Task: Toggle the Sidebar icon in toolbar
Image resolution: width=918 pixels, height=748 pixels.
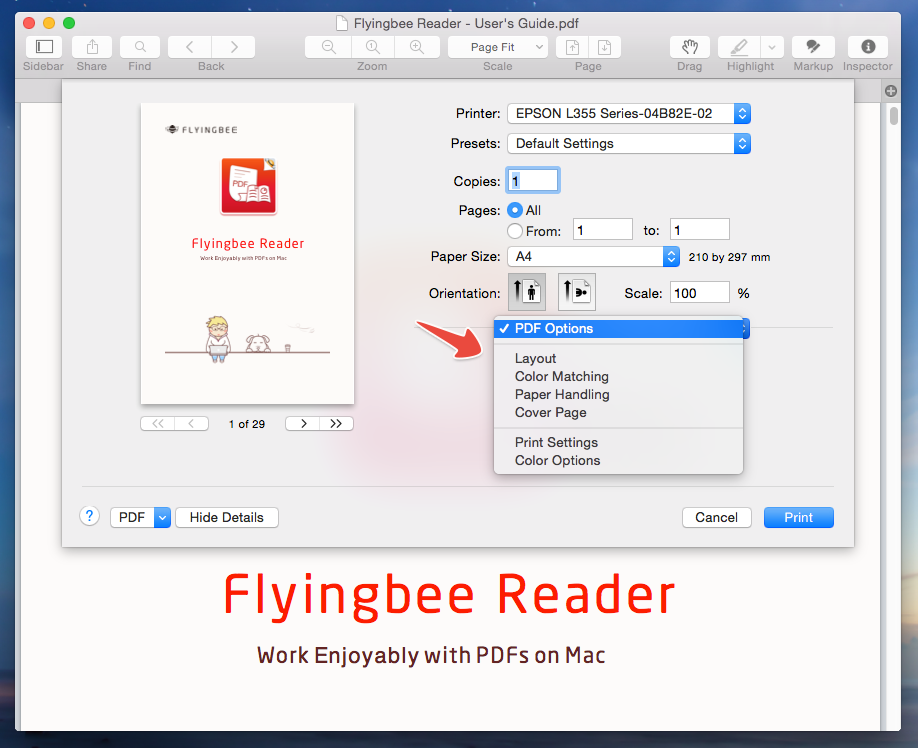Action: (44, 47)
